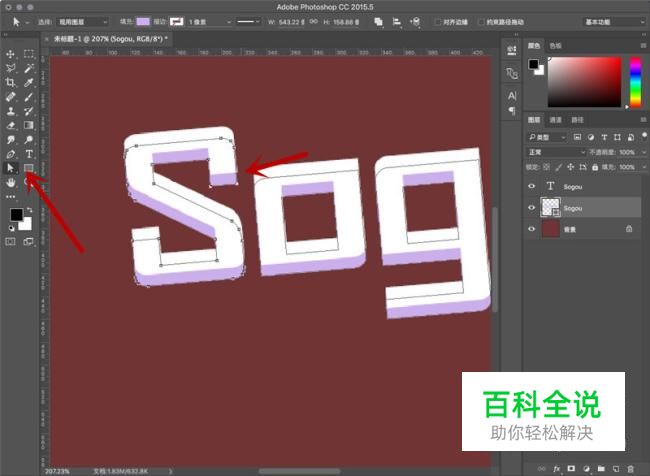The height and width of the screenshot is (476, 650).
Task: Select the Move tool in toolbar
Action: click(x=11, y=54)
